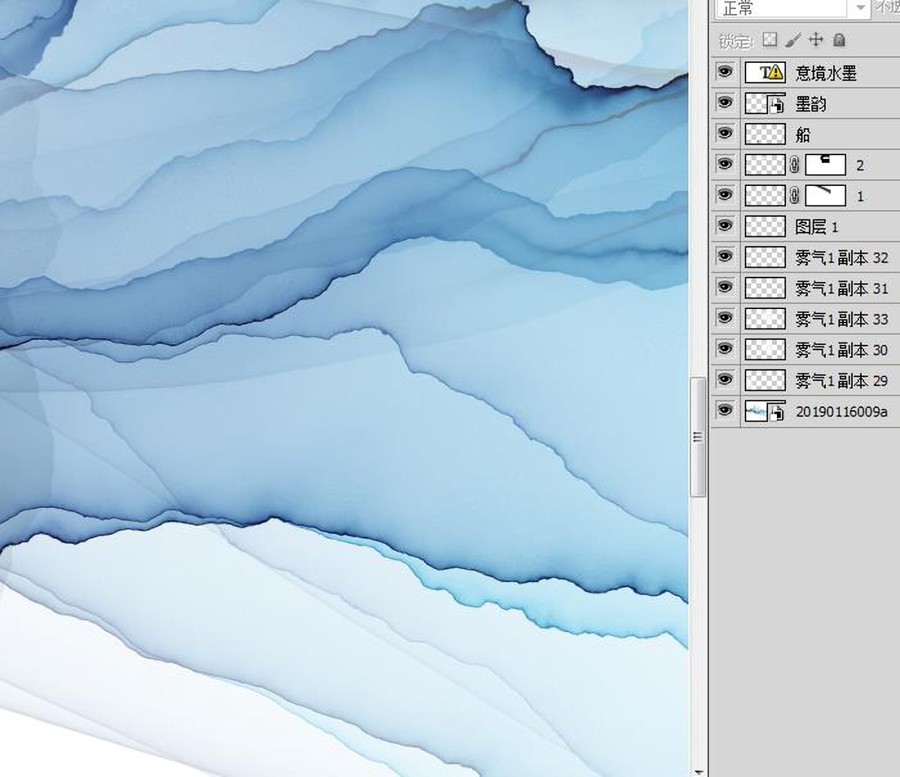The height and width of the screenshot is (777, 900).
Task: Open the blend mode dropdown showing 正常
Action: point(792,9)
